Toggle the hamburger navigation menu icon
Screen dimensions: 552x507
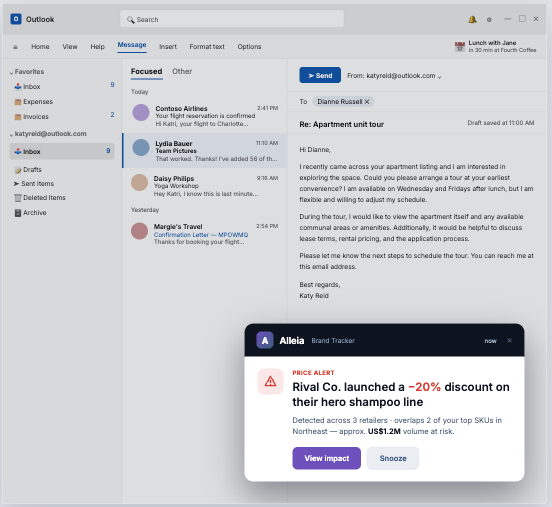pyautogui.click(x=15, y=47)
